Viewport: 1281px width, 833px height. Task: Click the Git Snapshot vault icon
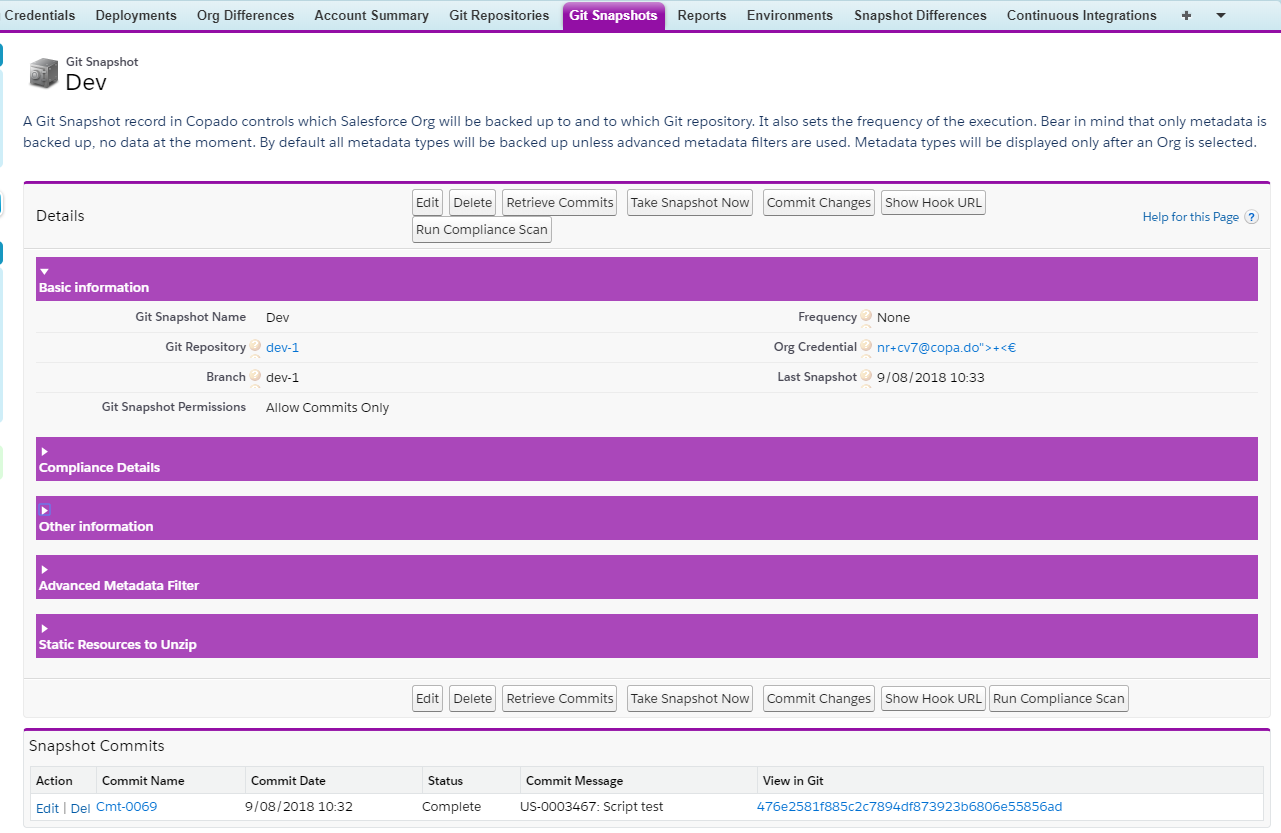(44, 73)
